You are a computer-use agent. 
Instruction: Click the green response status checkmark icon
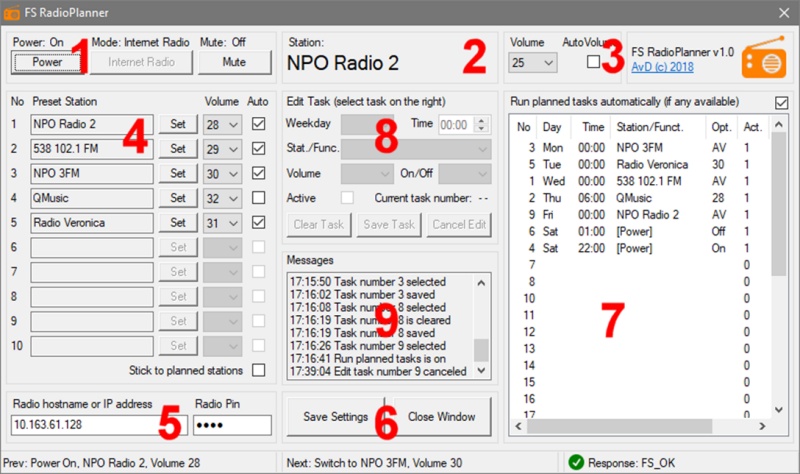pyautogui.click(x=575, y=462)
